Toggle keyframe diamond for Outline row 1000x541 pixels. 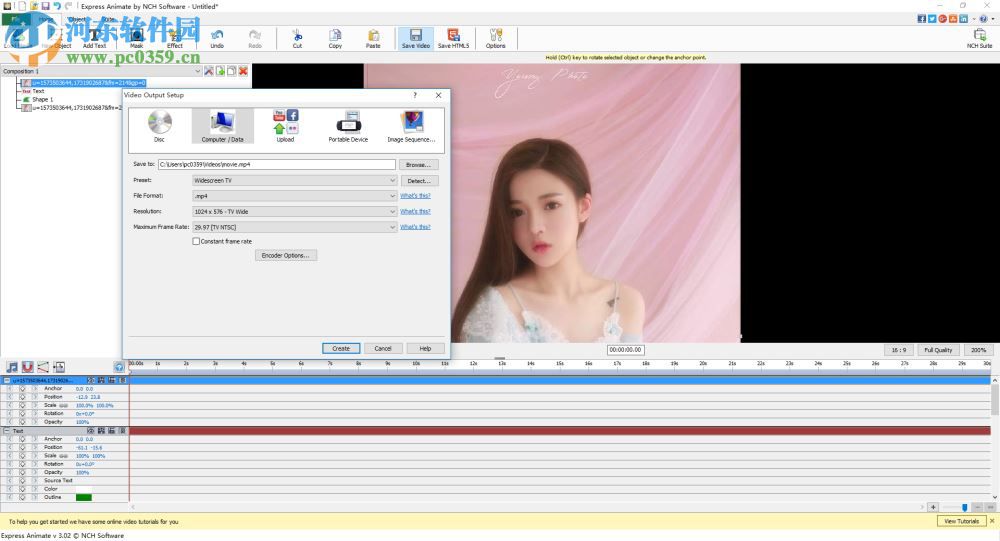point(22,497)
